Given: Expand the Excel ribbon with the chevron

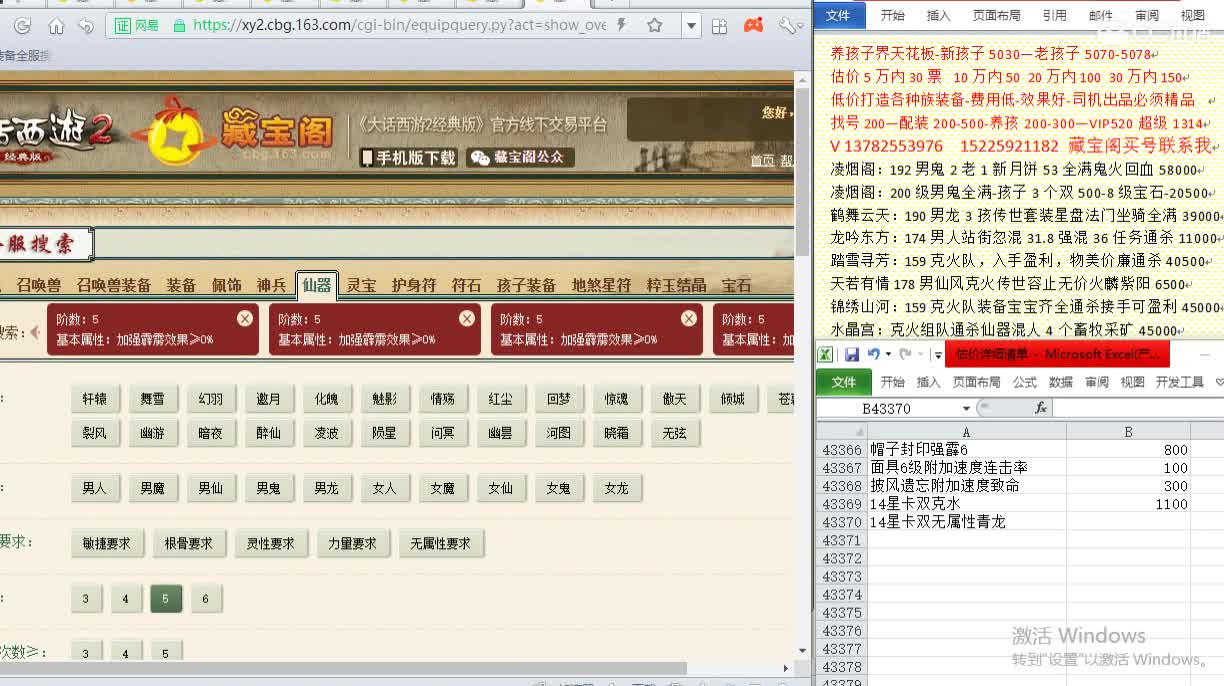Looking at the screenshot, I should tap(1219, 382).
